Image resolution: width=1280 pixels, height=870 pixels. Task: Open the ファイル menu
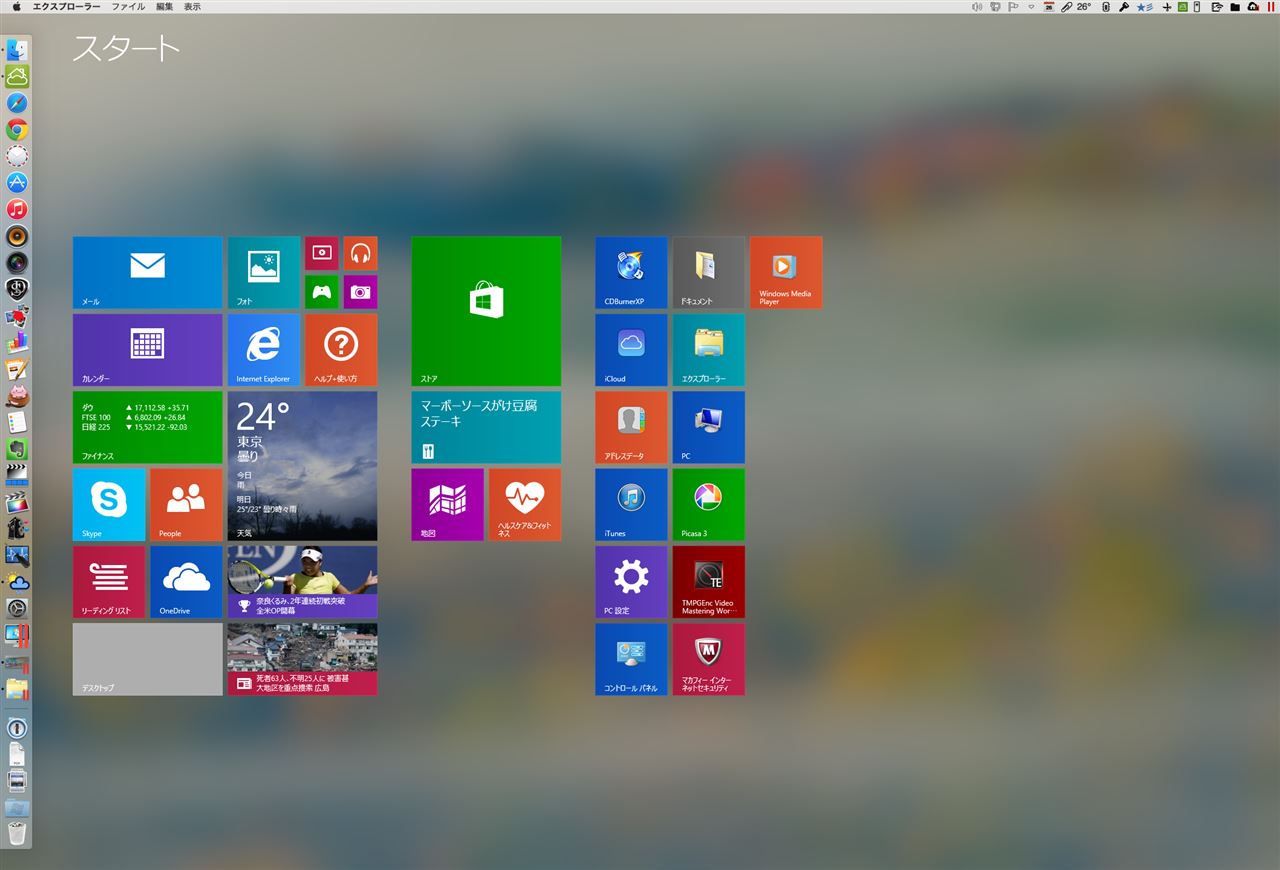pyautogui.click(x=128, y=7)
